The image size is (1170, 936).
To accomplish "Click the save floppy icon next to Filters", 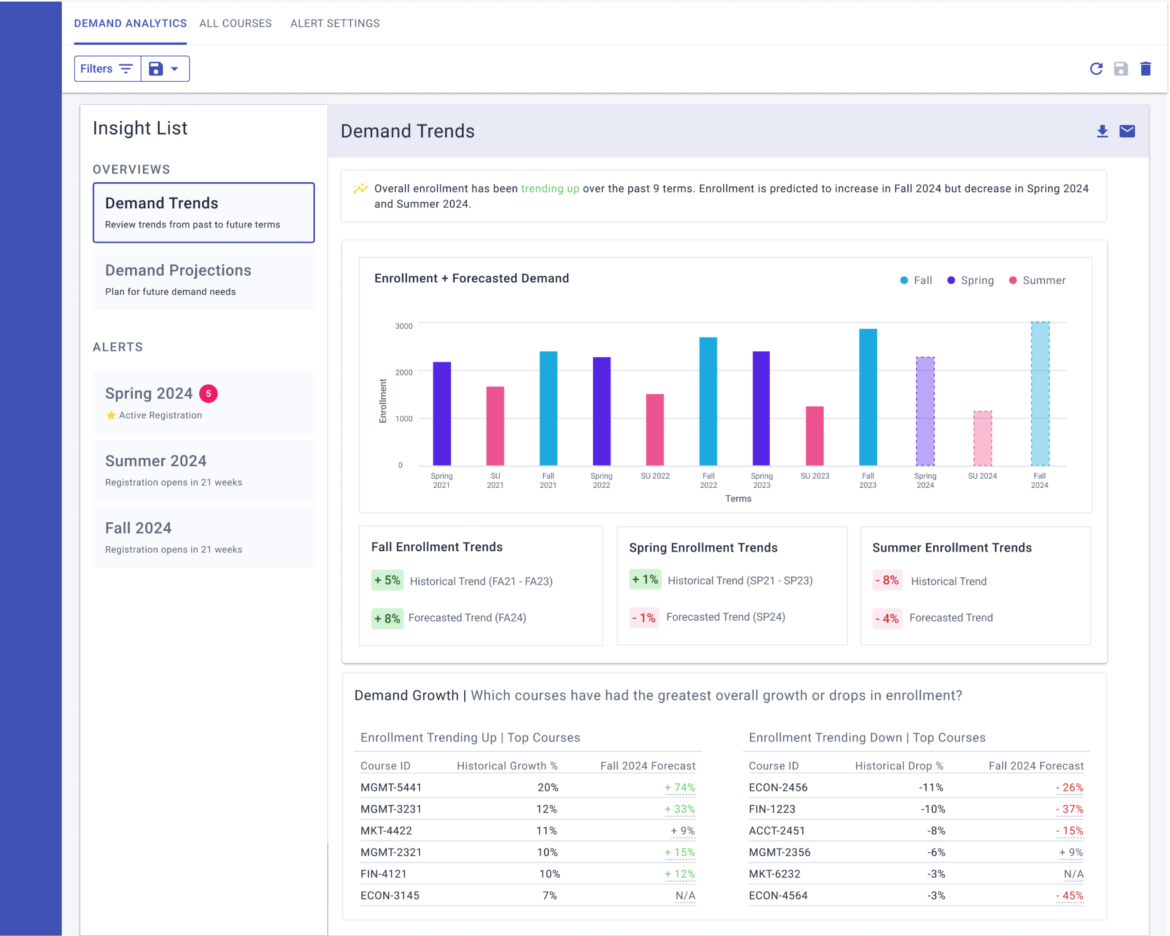I will coord(155,69).
